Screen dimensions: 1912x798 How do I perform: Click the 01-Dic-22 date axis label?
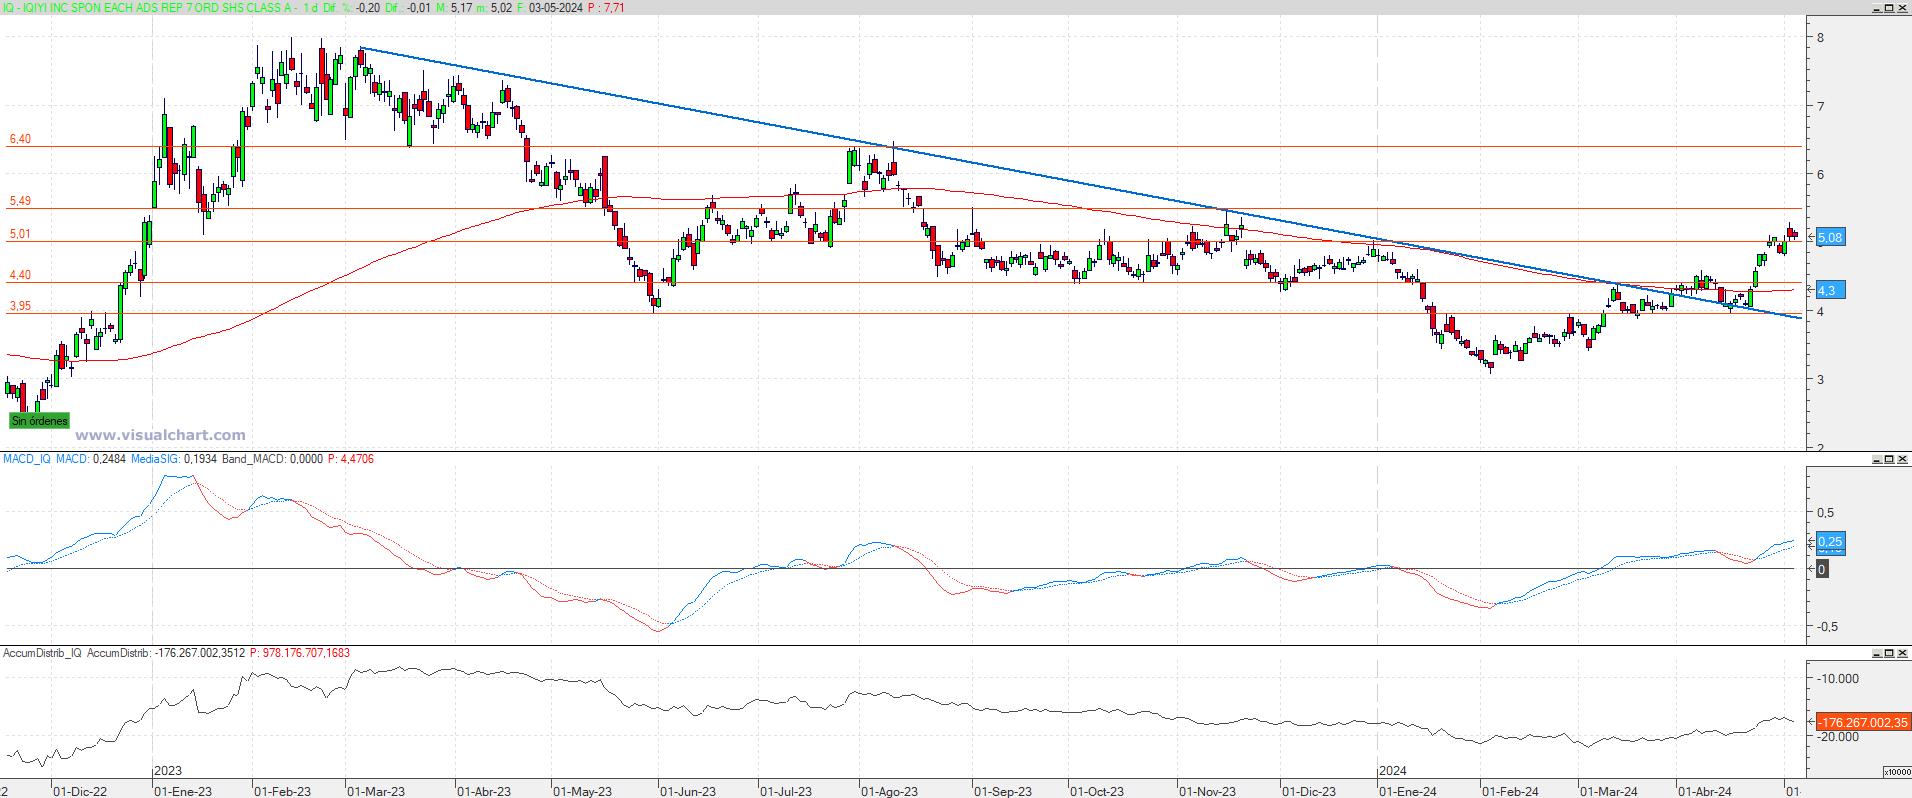pos(79,791)
